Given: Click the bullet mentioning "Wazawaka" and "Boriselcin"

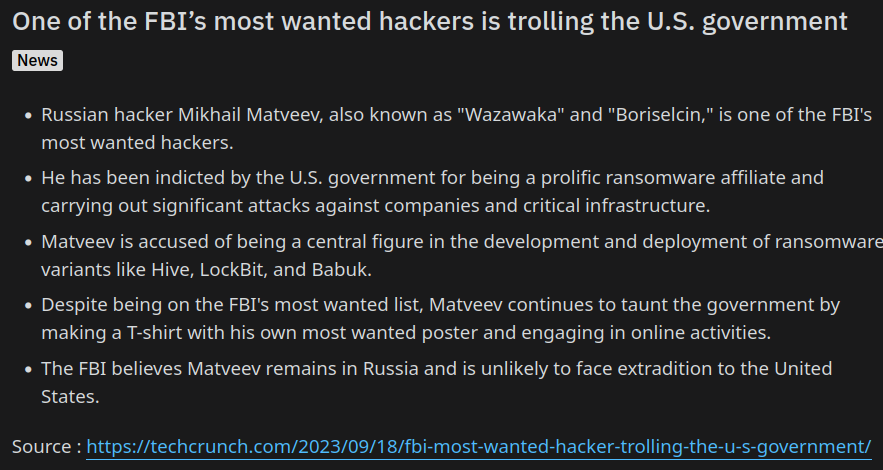Looking at the screenshot, I should click(456, 128).
